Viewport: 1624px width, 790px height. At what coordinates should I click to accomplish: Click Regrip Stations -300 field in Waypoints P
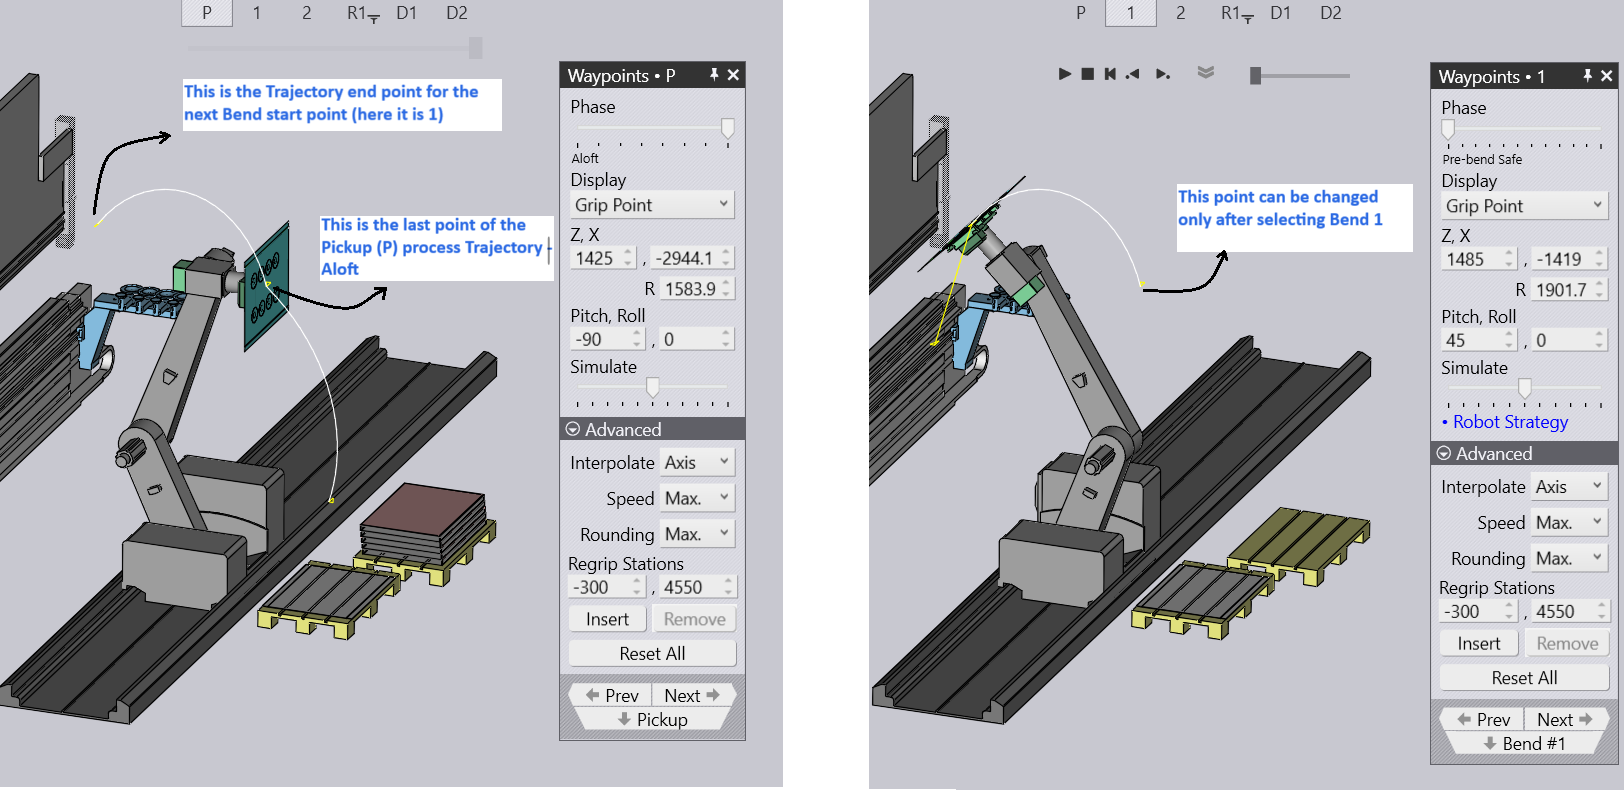tap(607, 587)
